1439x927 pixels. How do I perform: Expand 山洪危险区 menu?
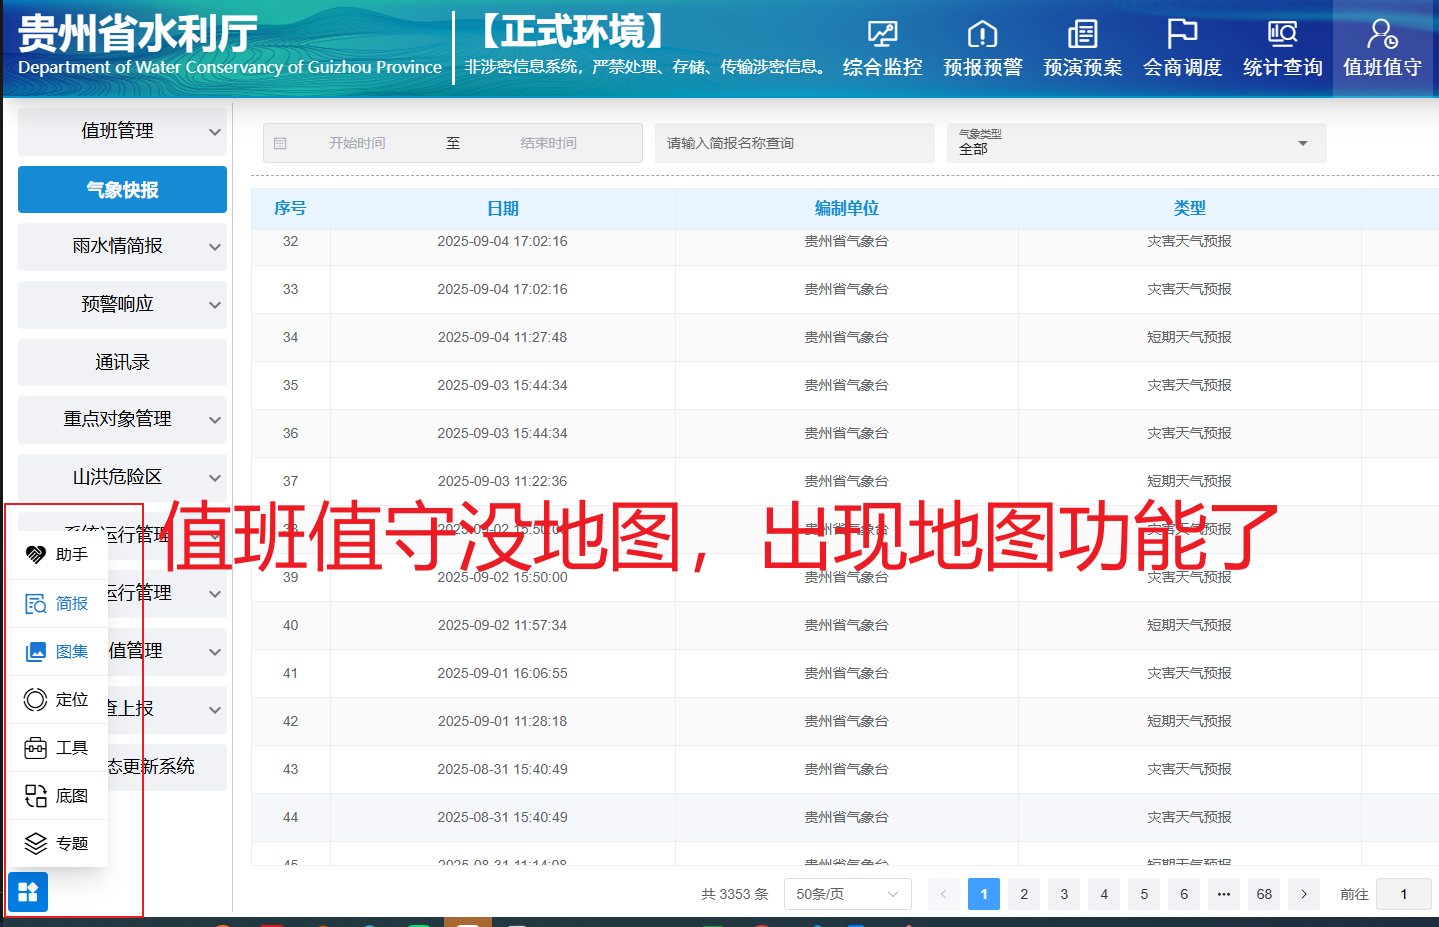coord(122,477)
